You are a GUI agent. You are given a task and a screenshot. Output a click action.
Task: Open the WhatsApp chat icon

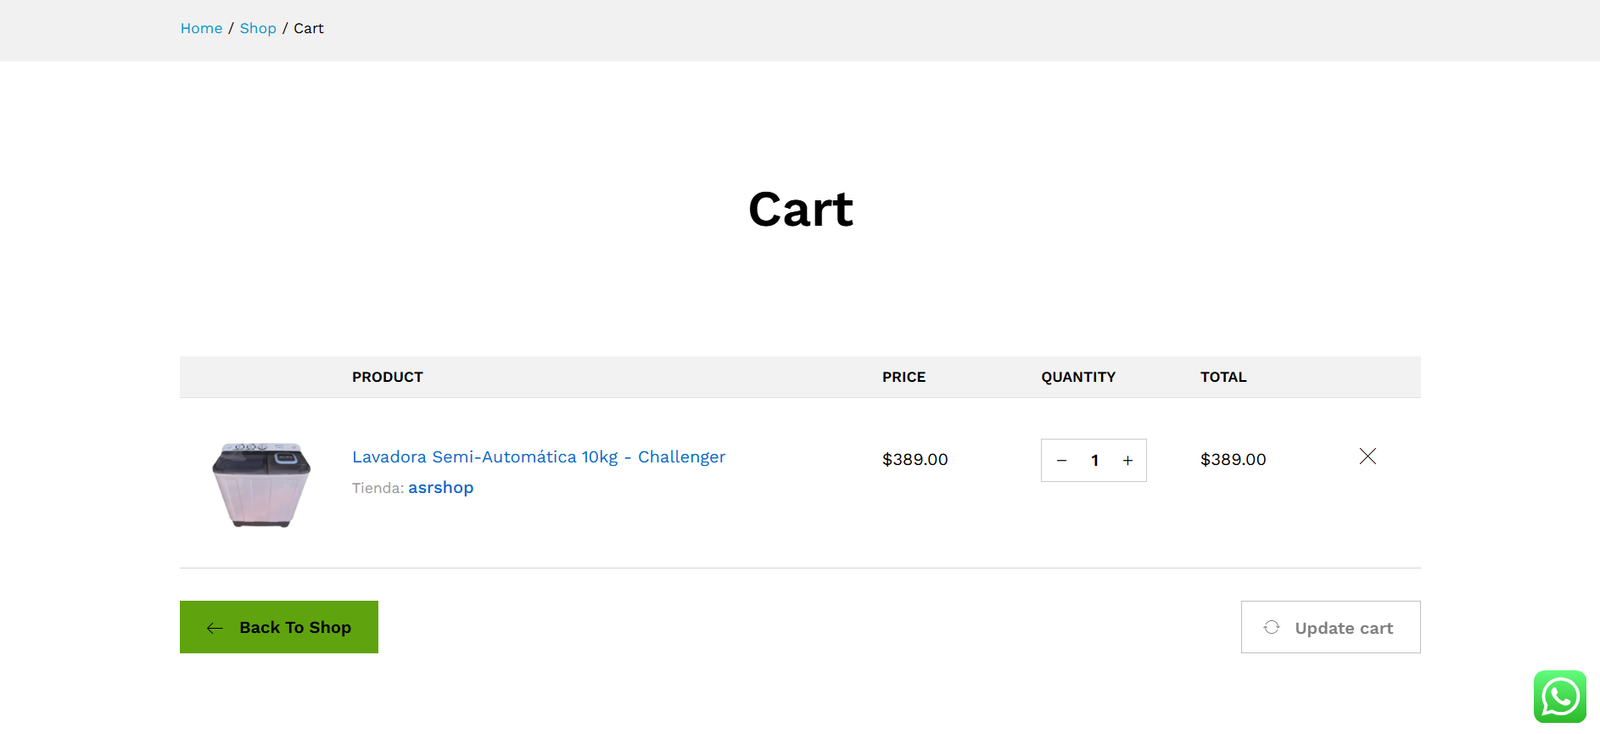[x=1559, y=696]
